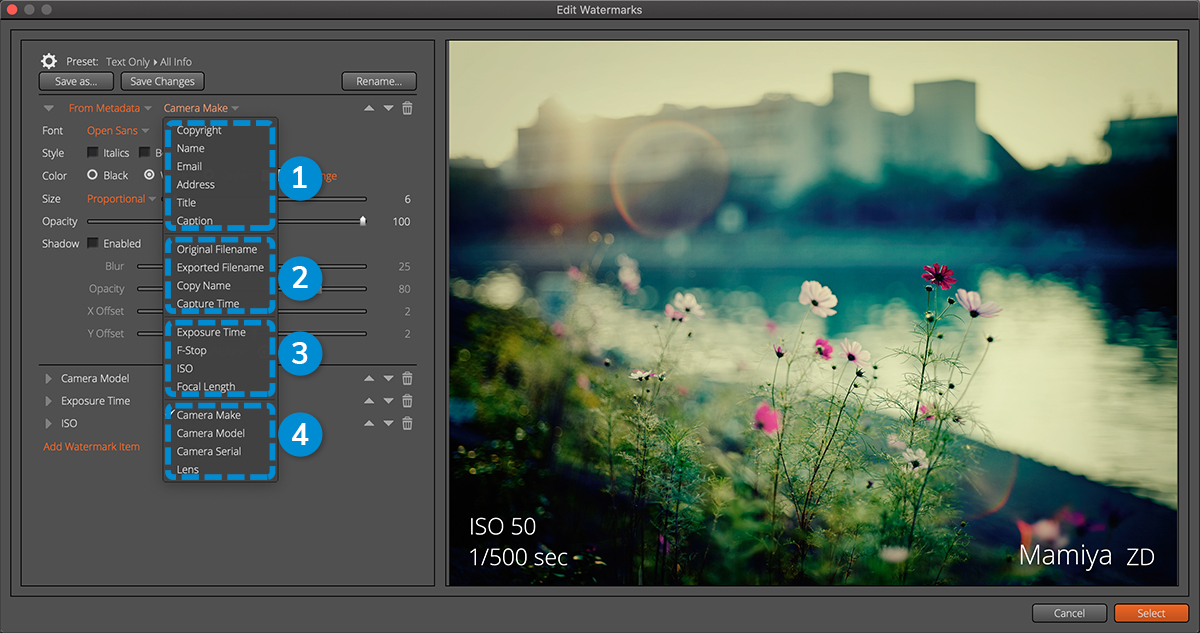
Task: Click the Opacity slider handle
Action: pyautogui.click(x=363, y=221)
